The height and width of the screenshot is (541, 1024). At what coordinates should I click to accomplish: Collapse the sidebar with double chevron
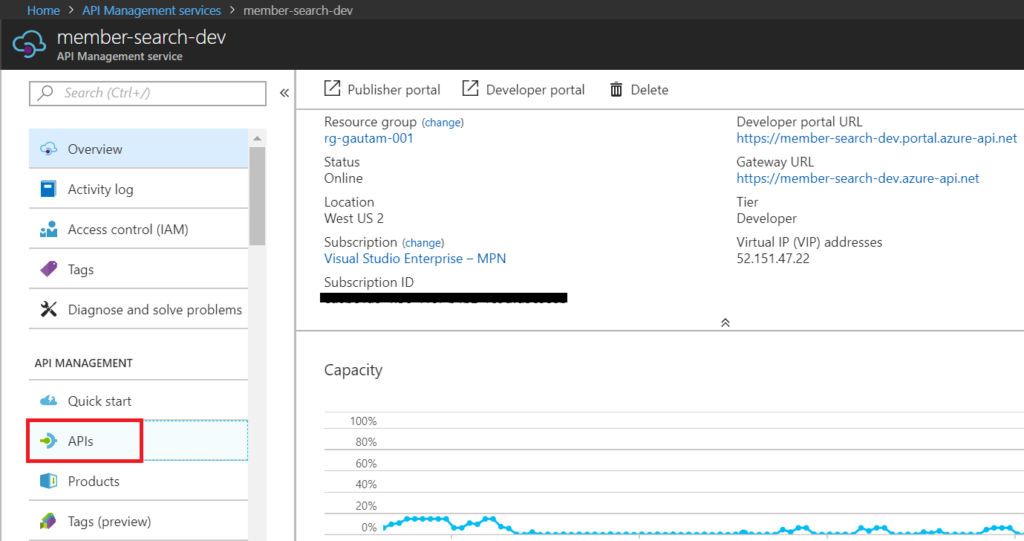(x=285, y=93)
